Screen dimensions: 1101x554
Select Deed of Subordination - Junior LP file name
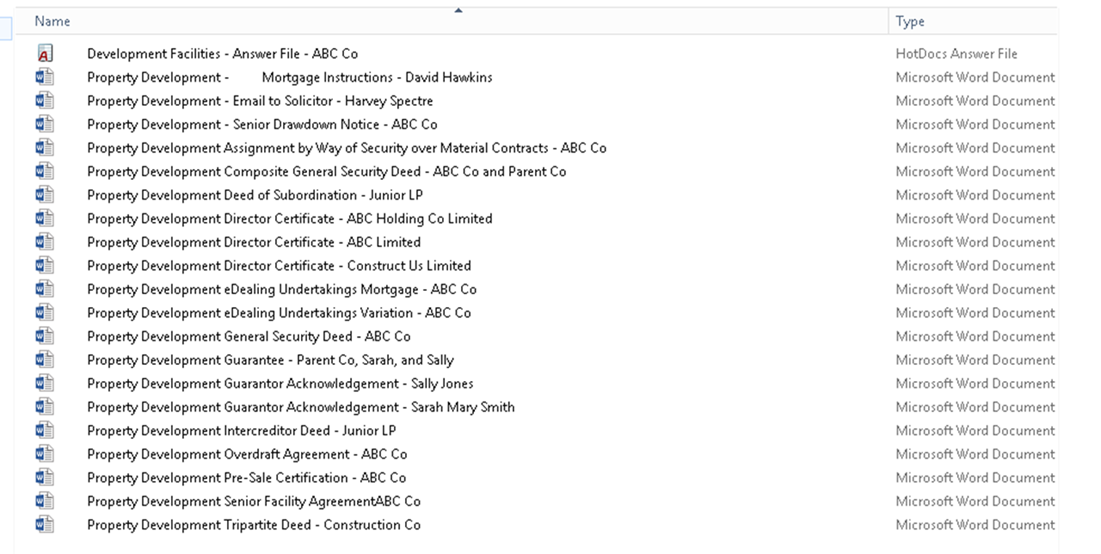pos(255,194)
